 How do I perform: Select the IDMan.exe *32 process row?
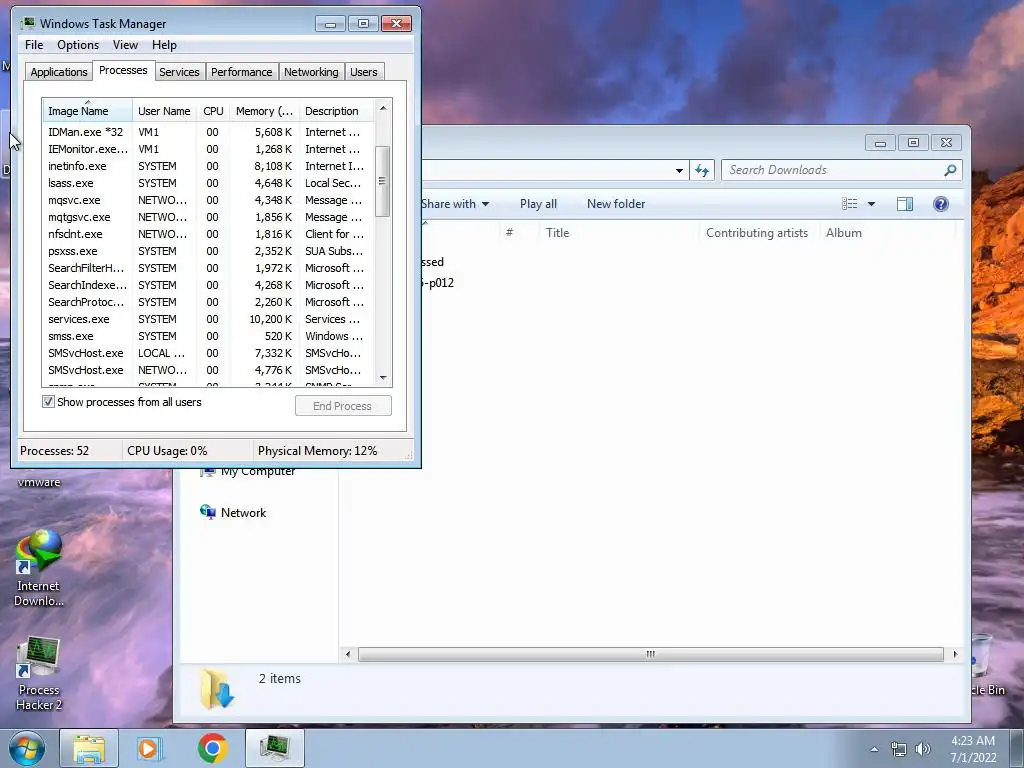pos(208,132)
